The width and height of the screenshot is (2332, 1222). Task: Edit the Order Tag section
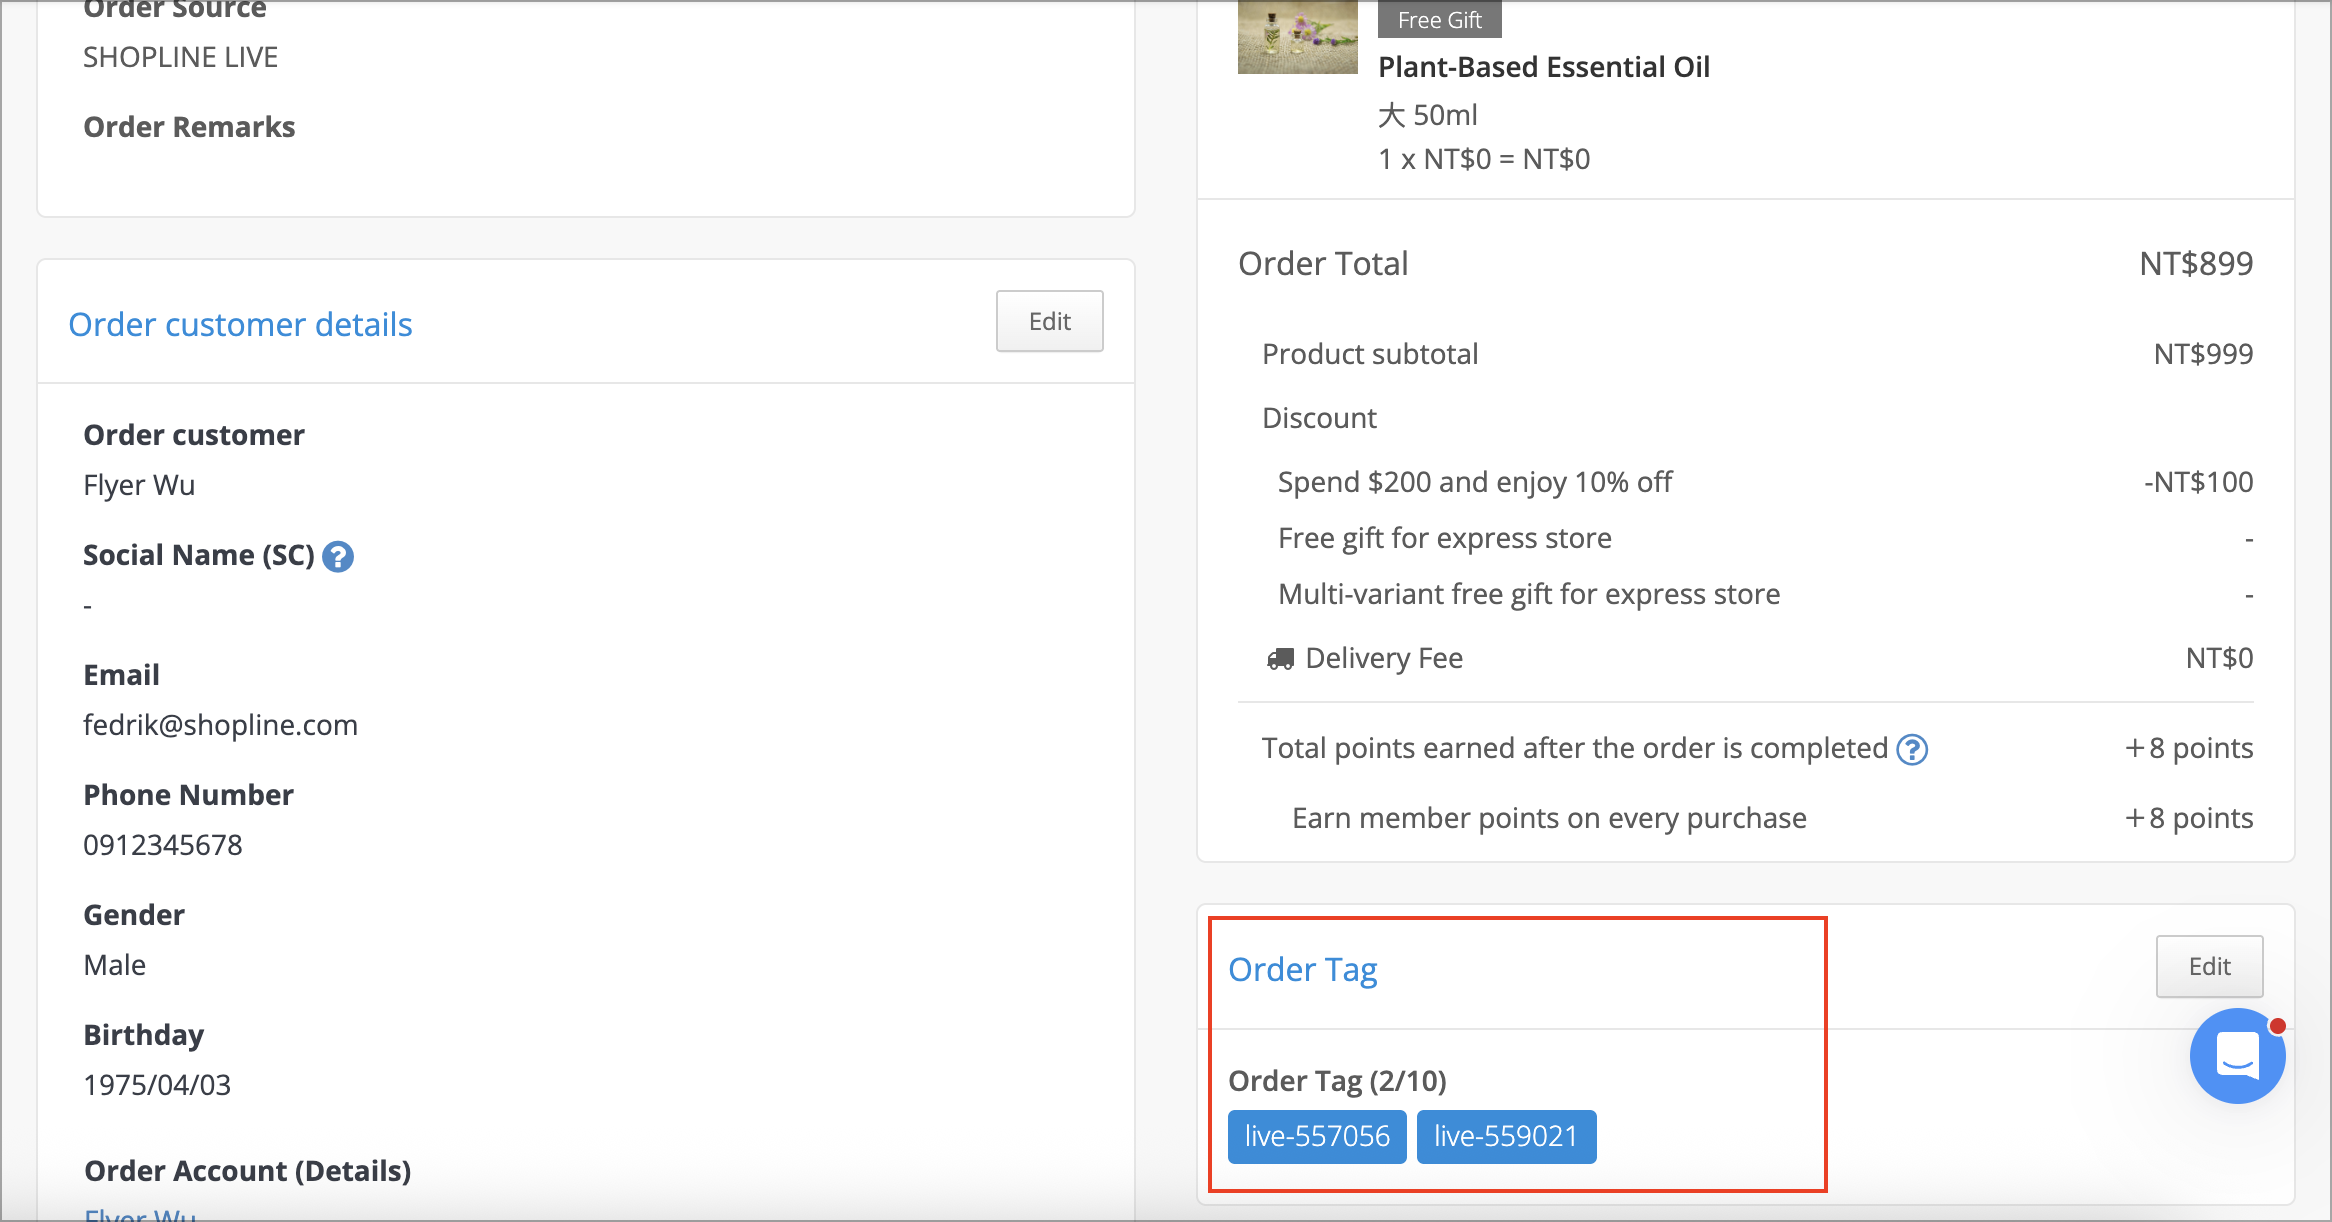(2209, 966)
